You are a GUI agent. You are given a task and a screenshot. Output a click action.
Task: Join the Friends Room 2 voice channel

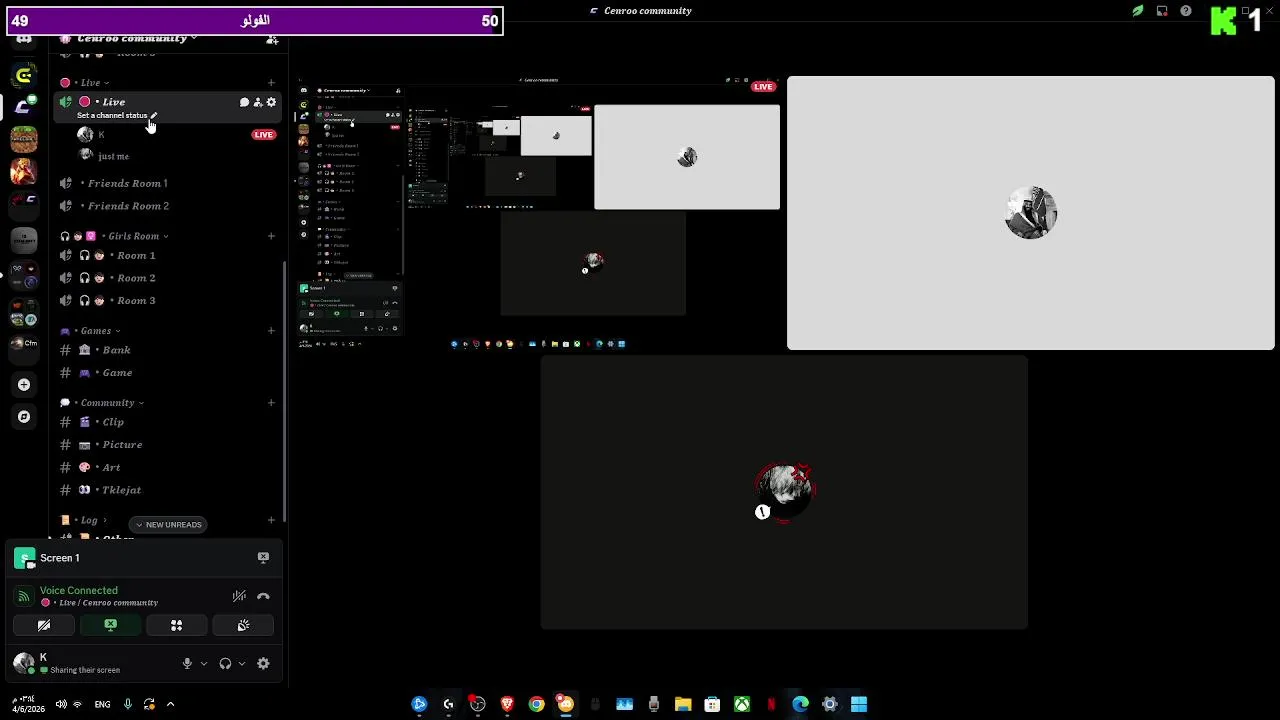pos(169,206)
